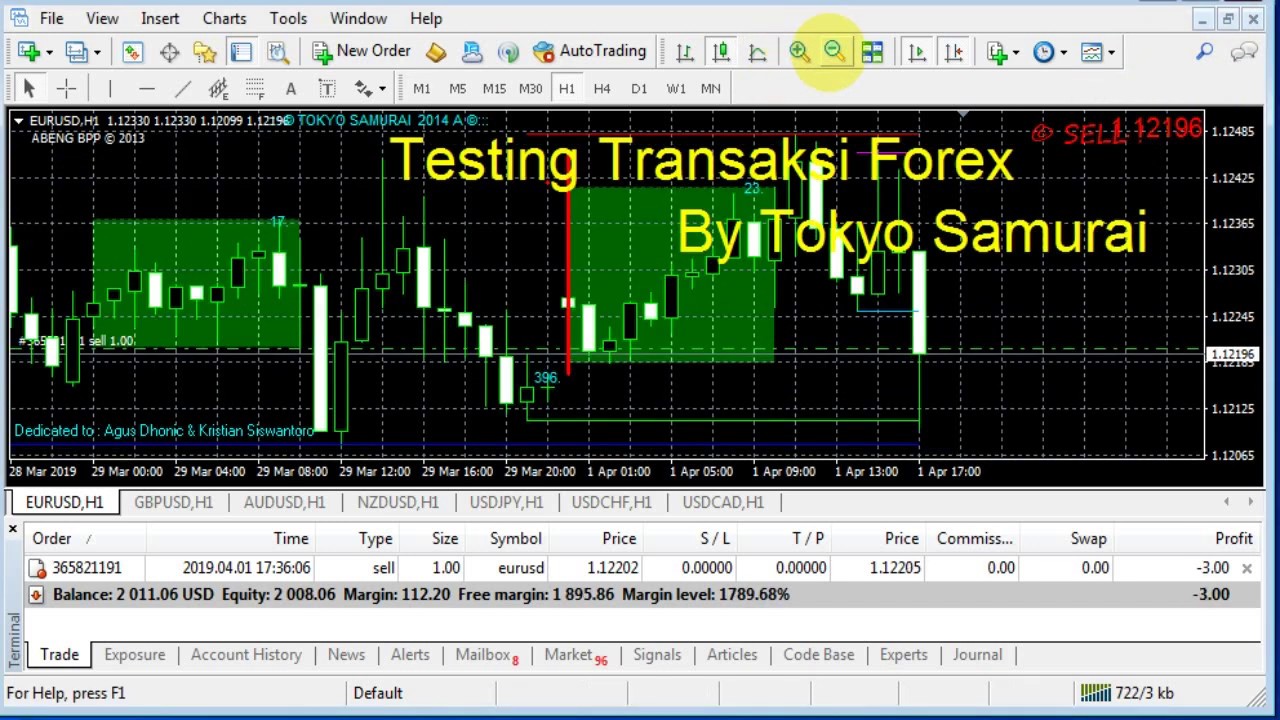Select the cursor arrow tool
The image size is (1280, 720).
point(29,88)
